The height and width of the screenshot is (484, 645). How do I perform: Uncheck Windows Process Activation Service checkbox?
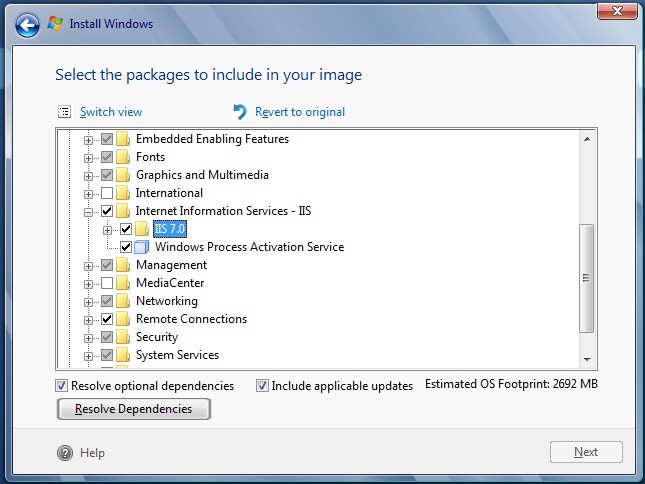point(126,247)
